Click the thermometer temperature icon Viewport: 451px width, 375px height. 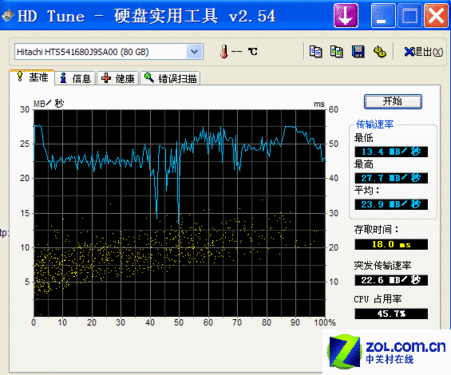tap(224, 52)
